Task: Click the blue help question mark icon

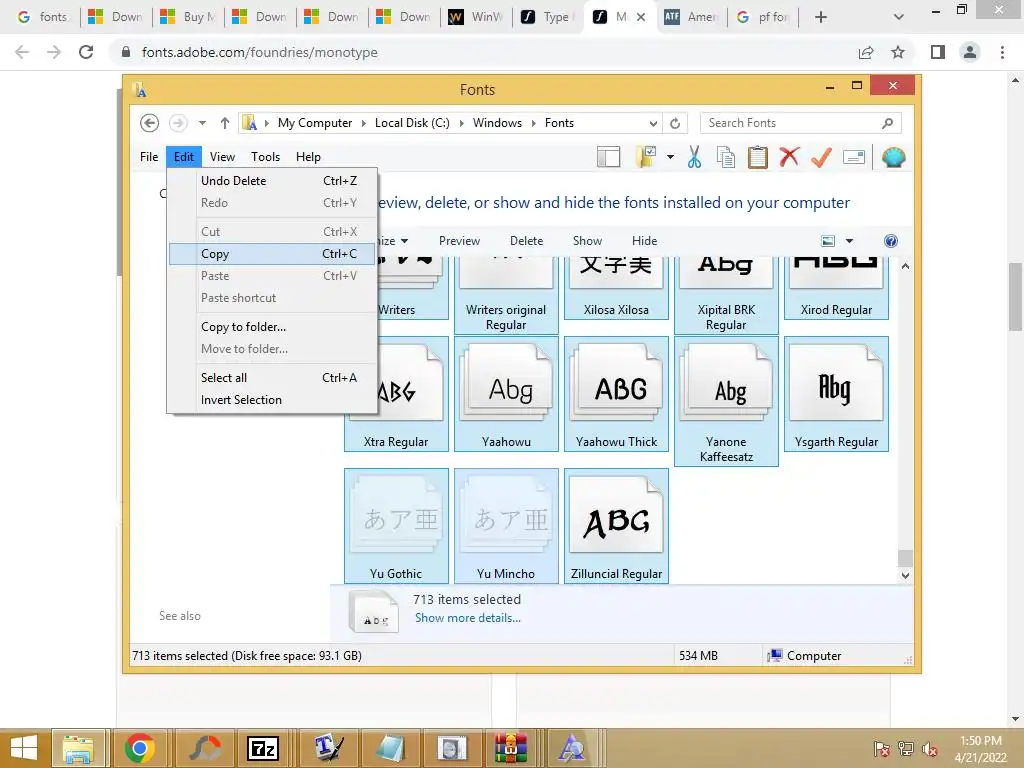Action: point(891,241)
